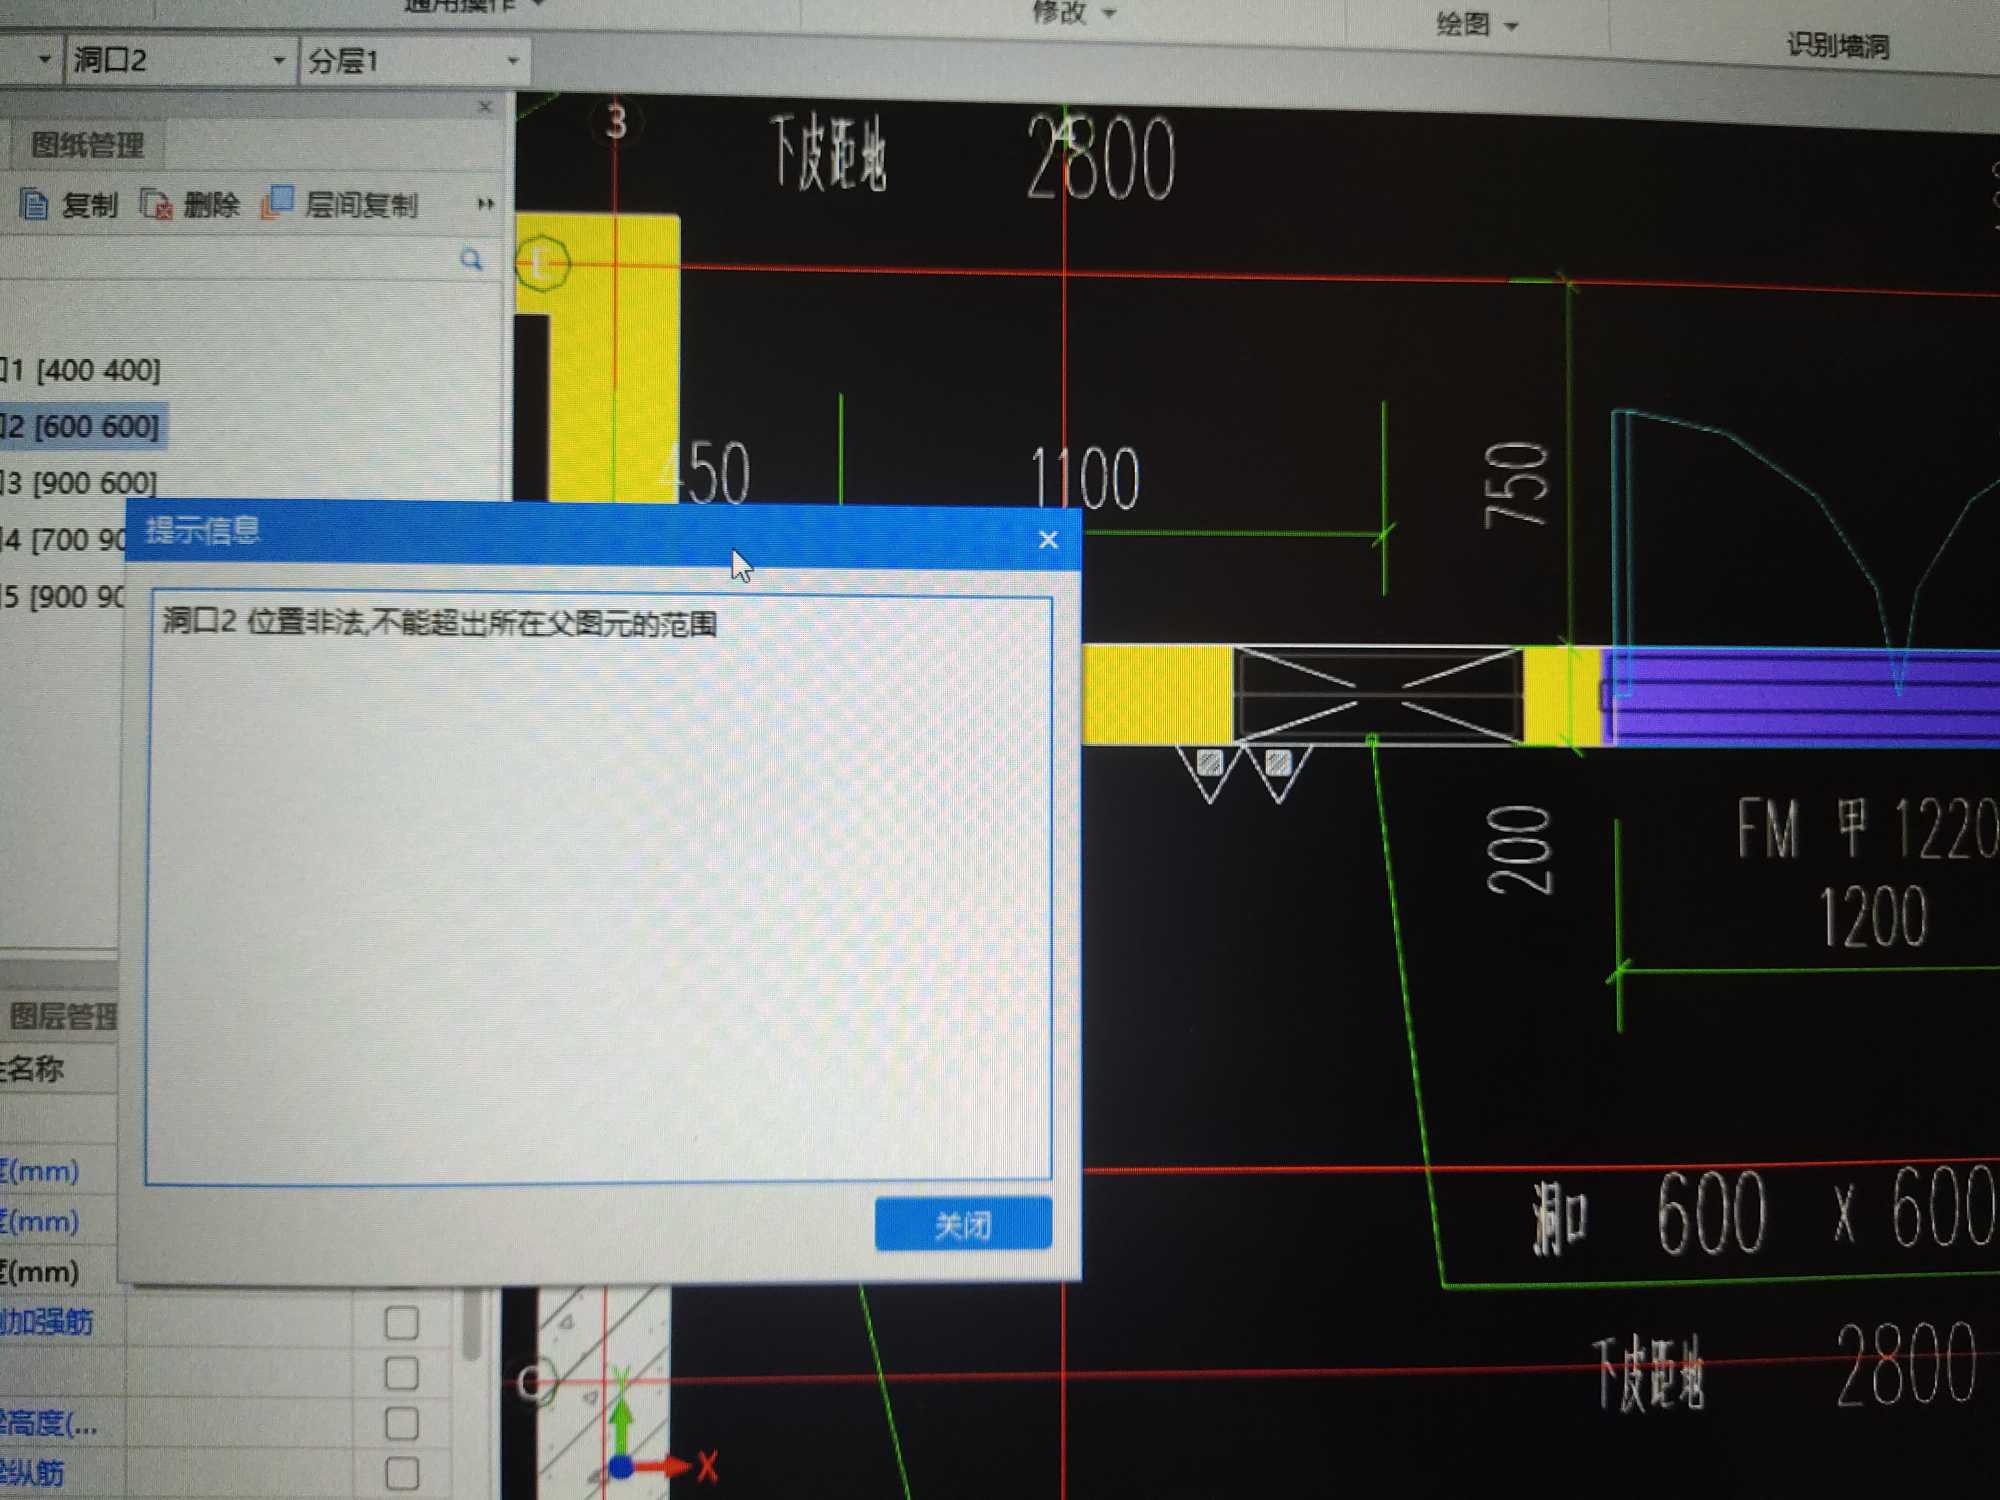Image resolution: width=2000 pixels, height=1500 pixels.
Task: Click the dialog message text area
Action: (598, 890)
